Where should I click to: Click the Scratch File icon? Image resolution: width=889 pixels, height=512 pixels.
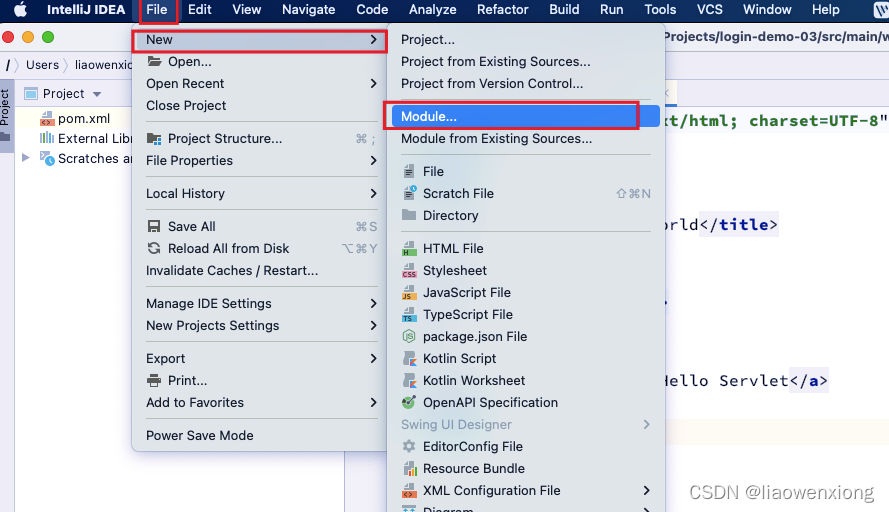(409, 193)
